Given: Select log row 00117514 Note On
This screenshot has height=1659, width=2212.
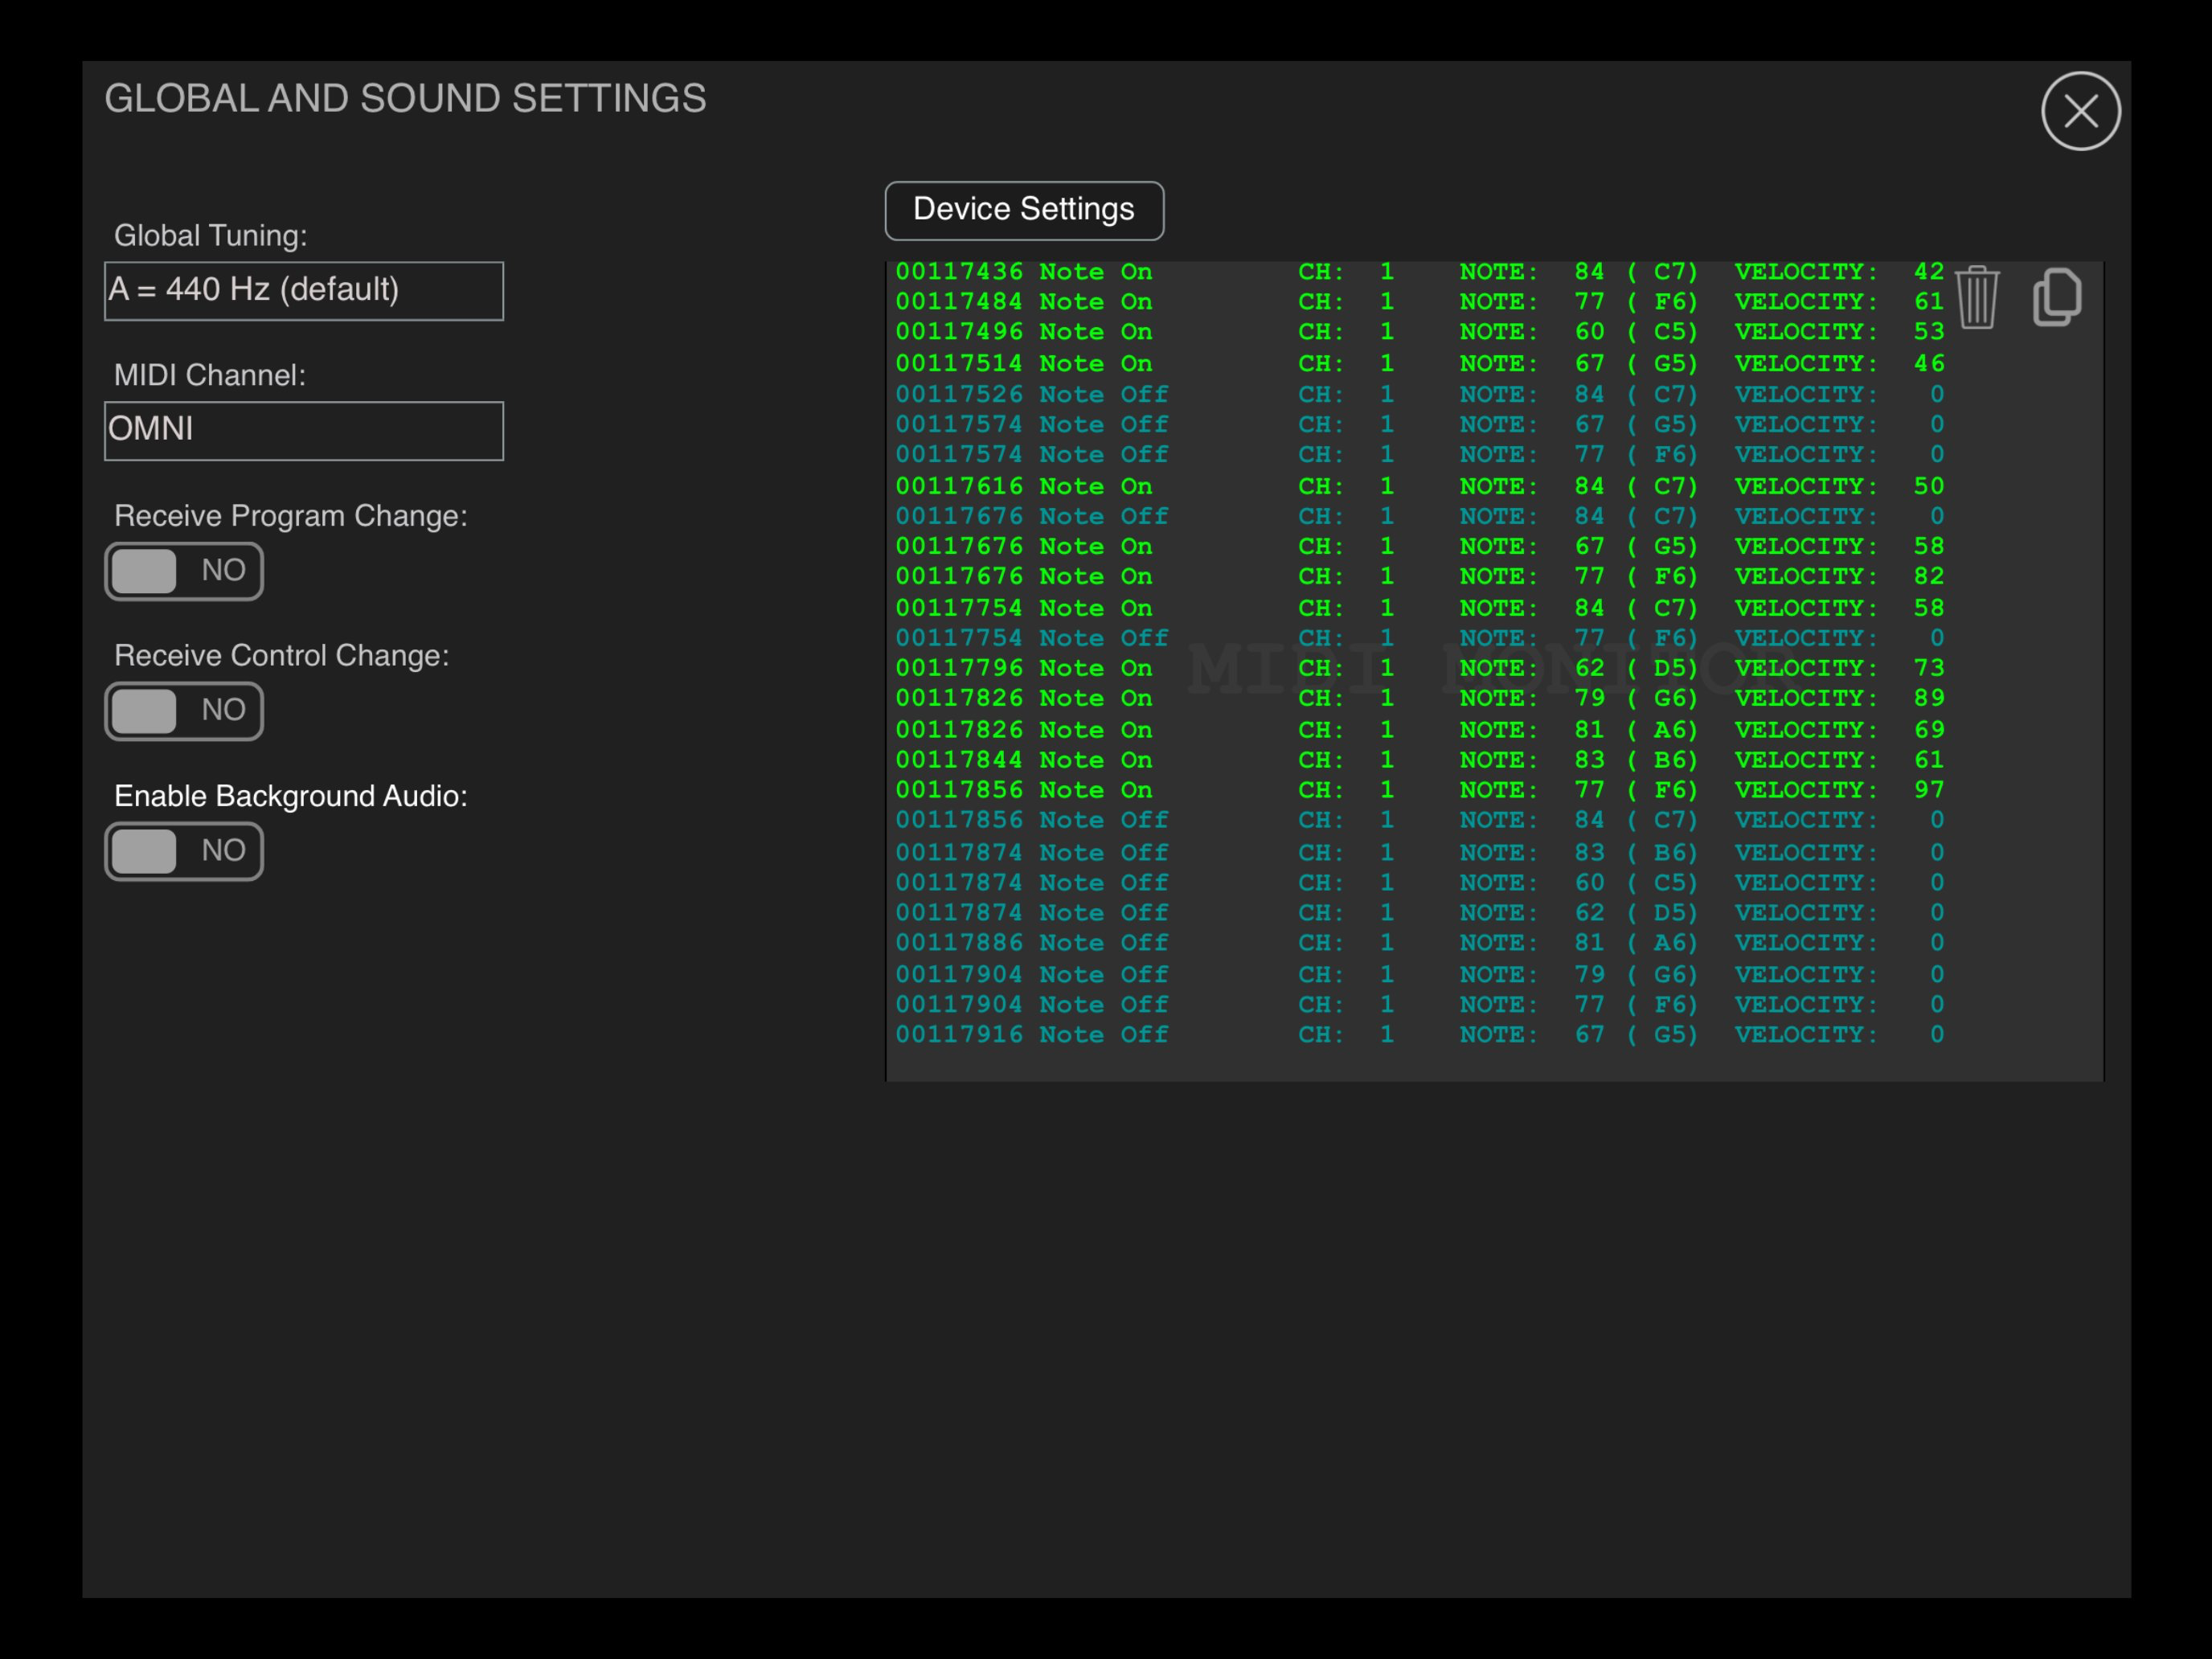Looking at the screenshot, I should (1419, 364).
